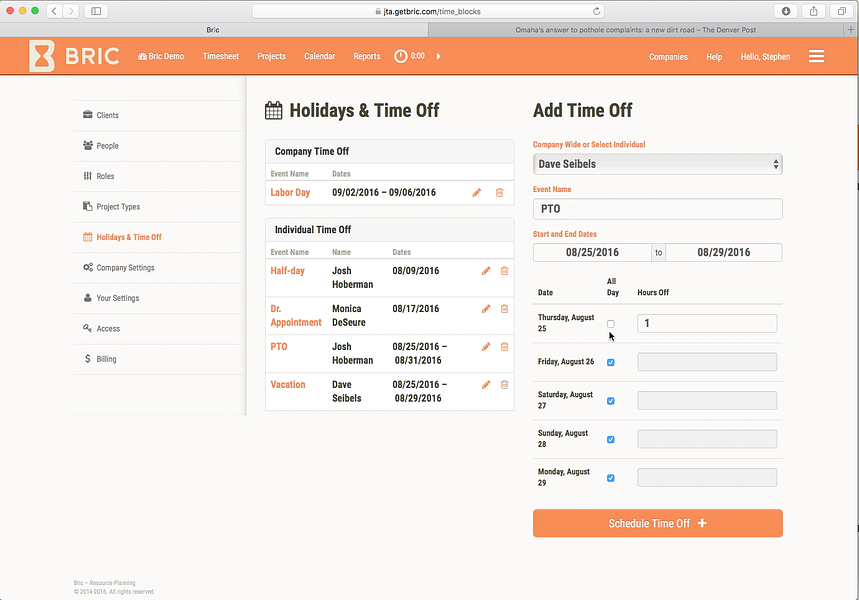This screenshot has height=600, width=859.
Task: Switch to the Denver Post tab
Action: (635, 30)
